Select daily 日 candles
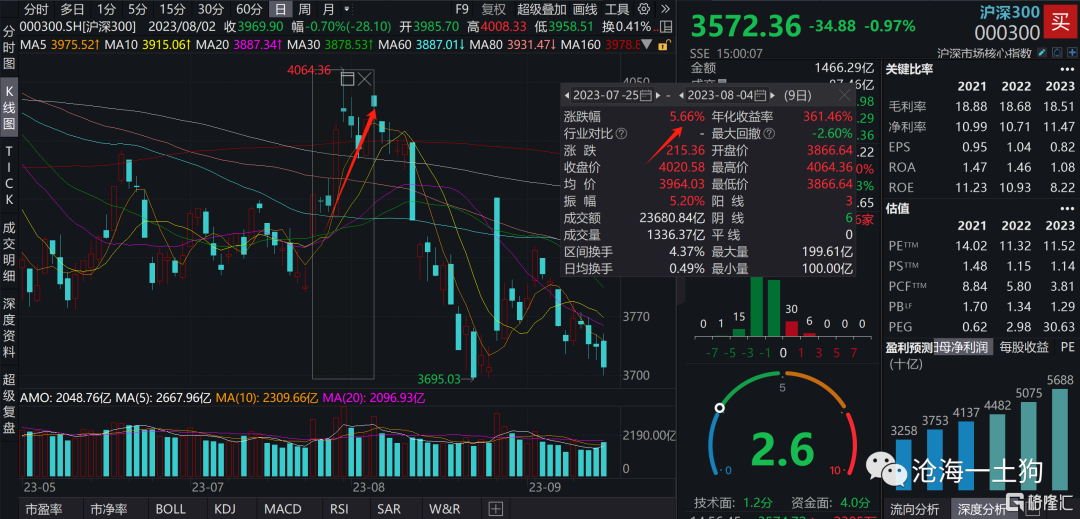Image resolution: width=1080 pixels, height=519 pixels. point(280,10)
